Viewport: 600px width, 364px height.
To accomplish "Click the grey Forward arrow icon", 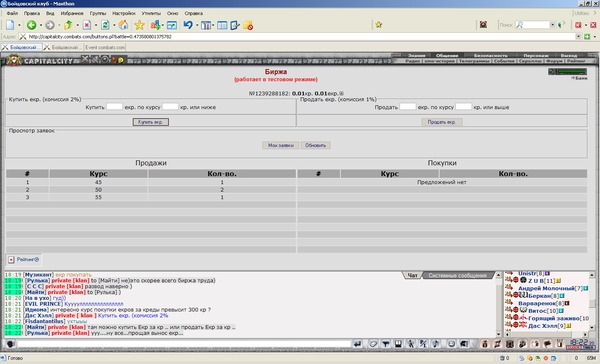I will point(50,25).
